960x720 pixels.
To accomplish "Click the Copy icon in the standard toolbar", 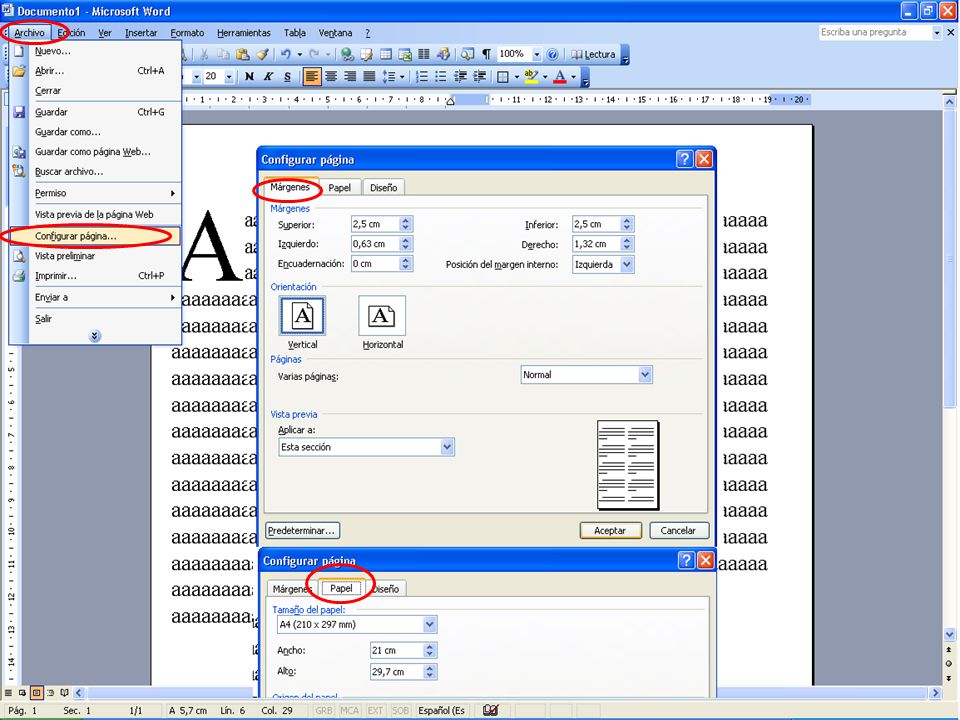I will (x=223, y=54).
